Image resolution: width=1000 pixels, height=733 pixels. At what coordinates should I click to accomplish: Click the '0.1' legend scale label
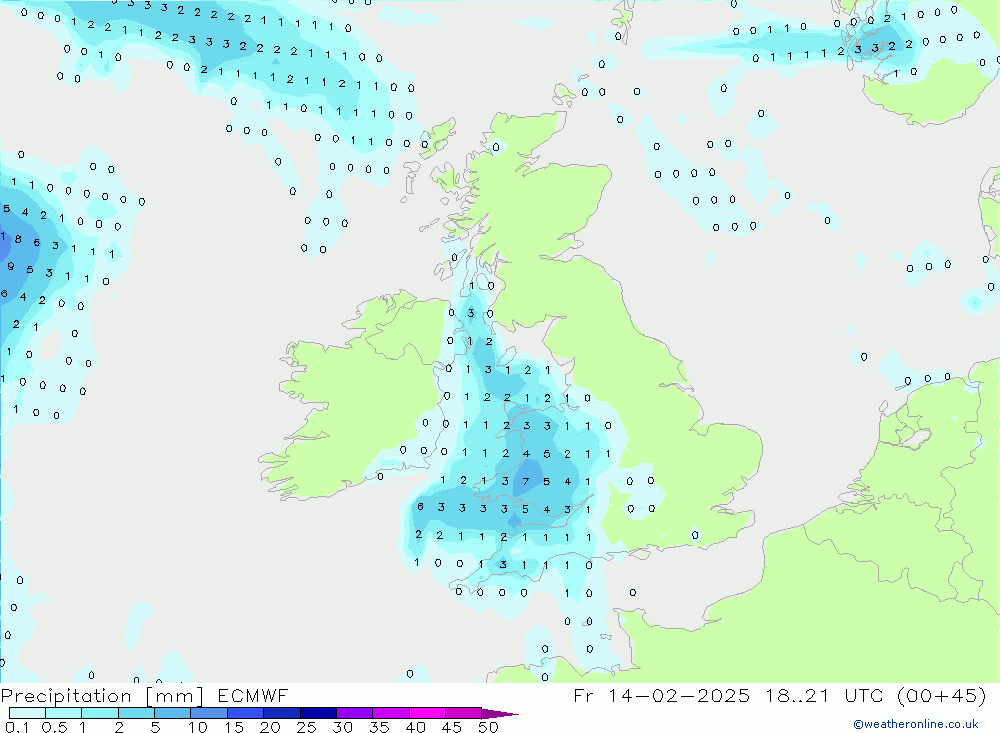tap(17, 727)
